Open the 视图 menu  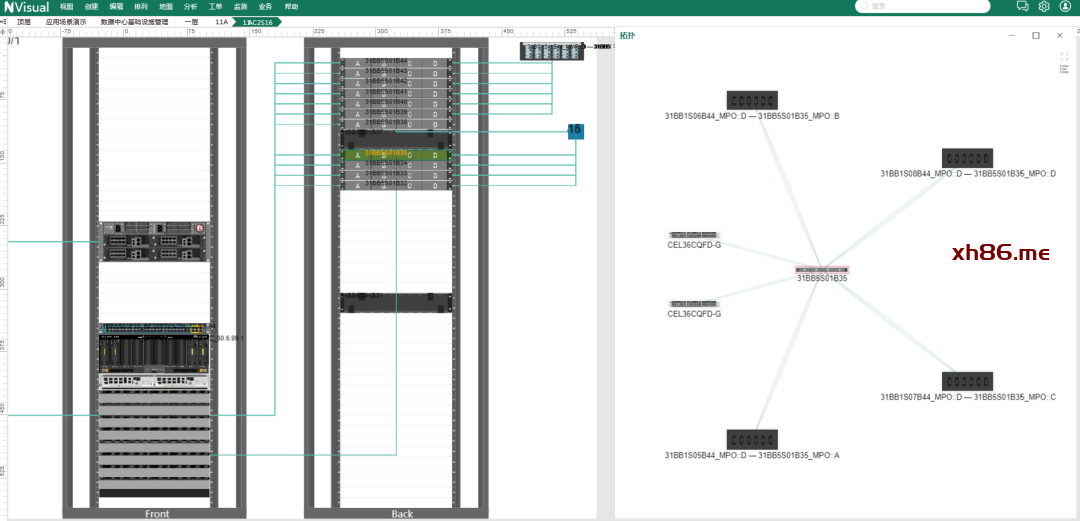coord(66,6)
